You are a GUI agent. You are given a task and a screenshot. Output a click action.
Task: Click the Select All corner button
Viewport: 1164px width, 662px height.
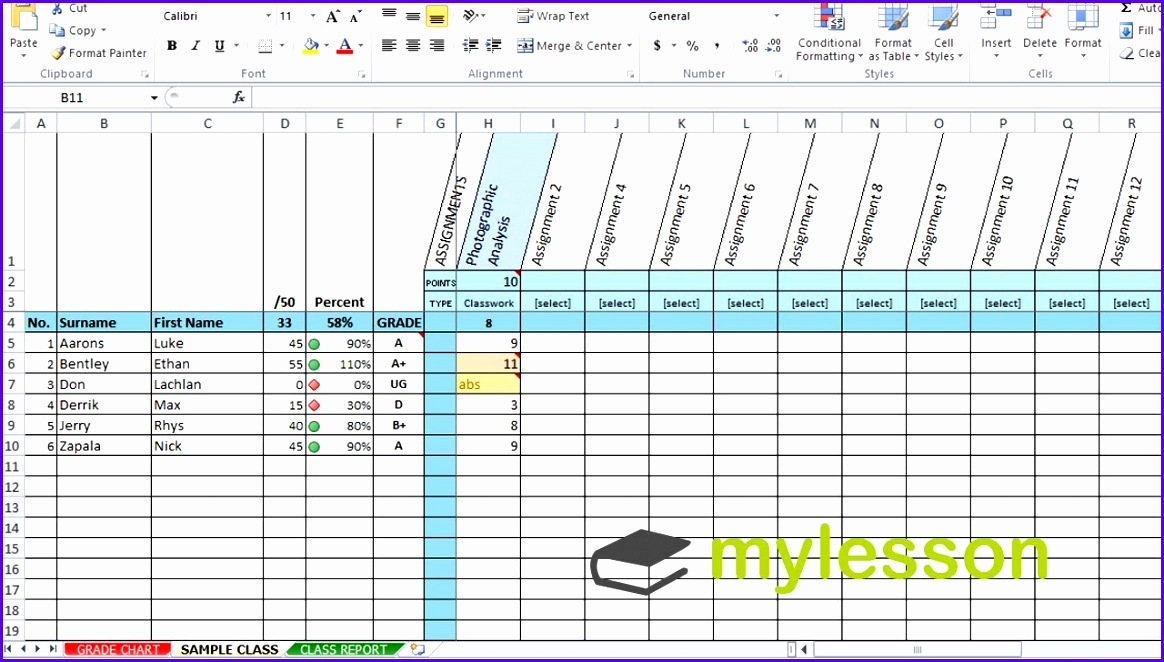(13, 124)
